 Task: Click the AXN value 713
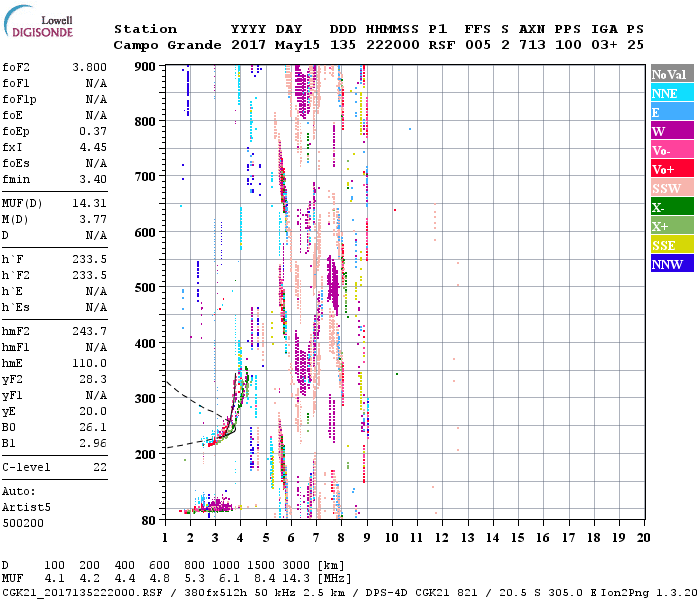click(532, 45)
